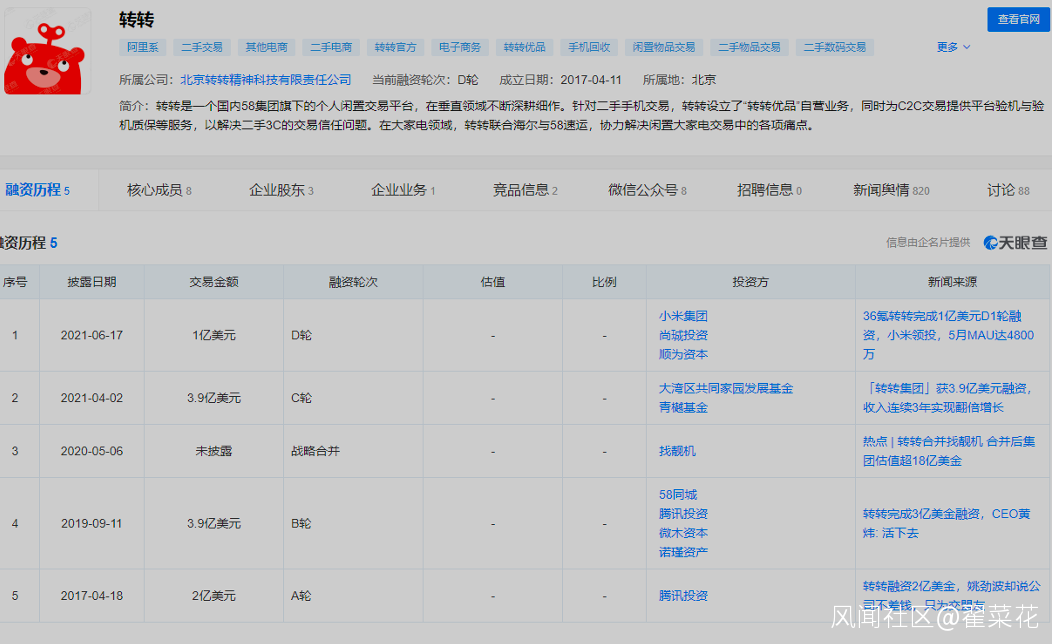Click the 信息由企名片提供 text

(x=928, y=242)
